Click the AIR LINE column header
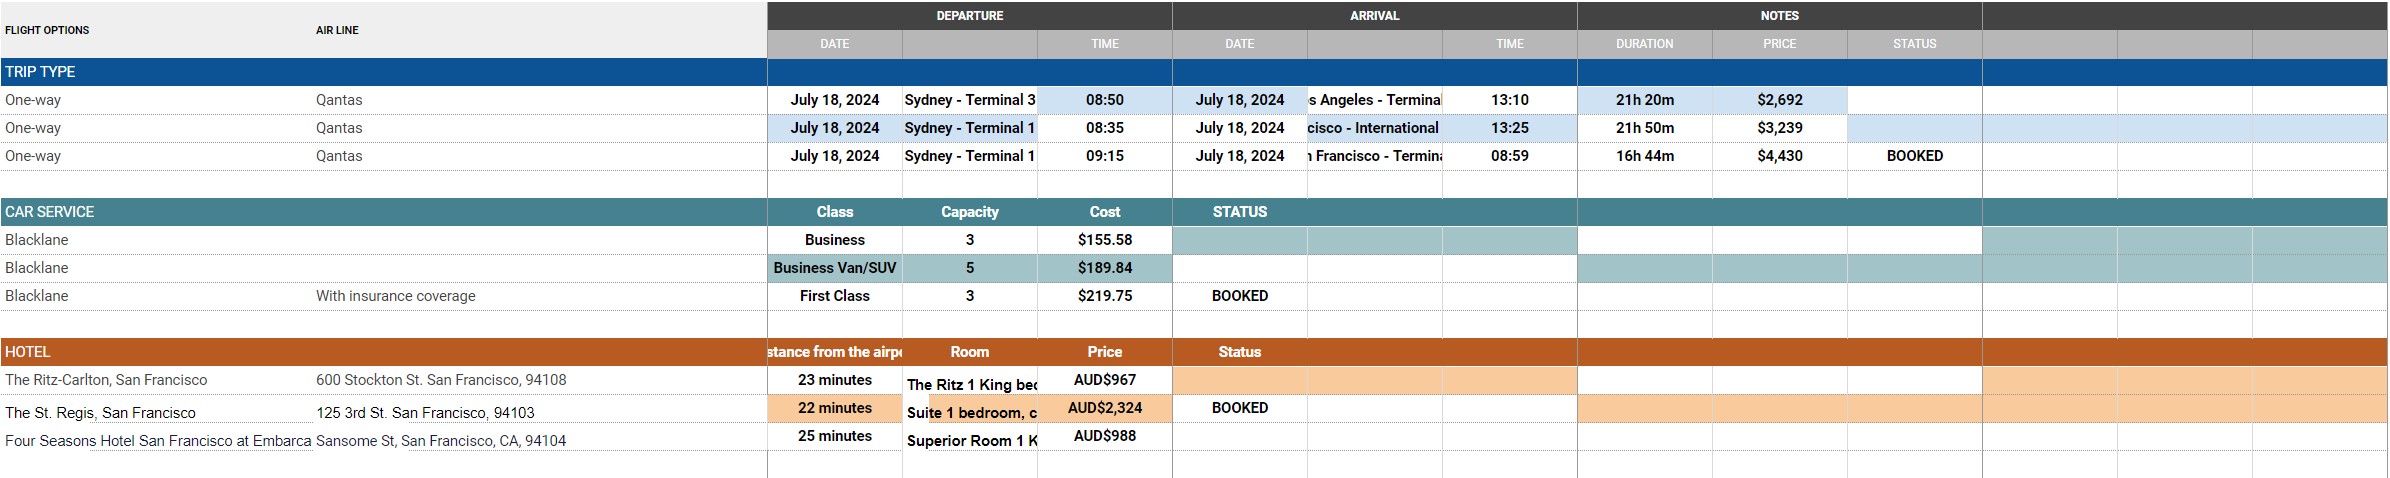The height and width of the screenshot is (478, 2390). click(337, 30)
